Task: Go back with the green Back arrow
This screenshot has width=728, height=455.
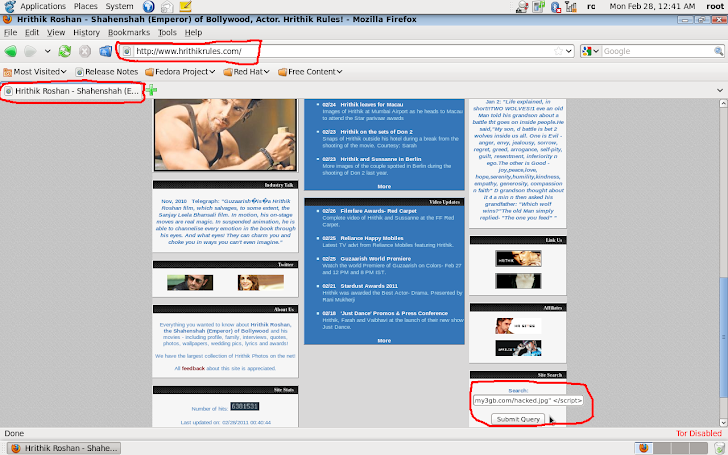Action: pyautogui.click(x=11, y=51)
